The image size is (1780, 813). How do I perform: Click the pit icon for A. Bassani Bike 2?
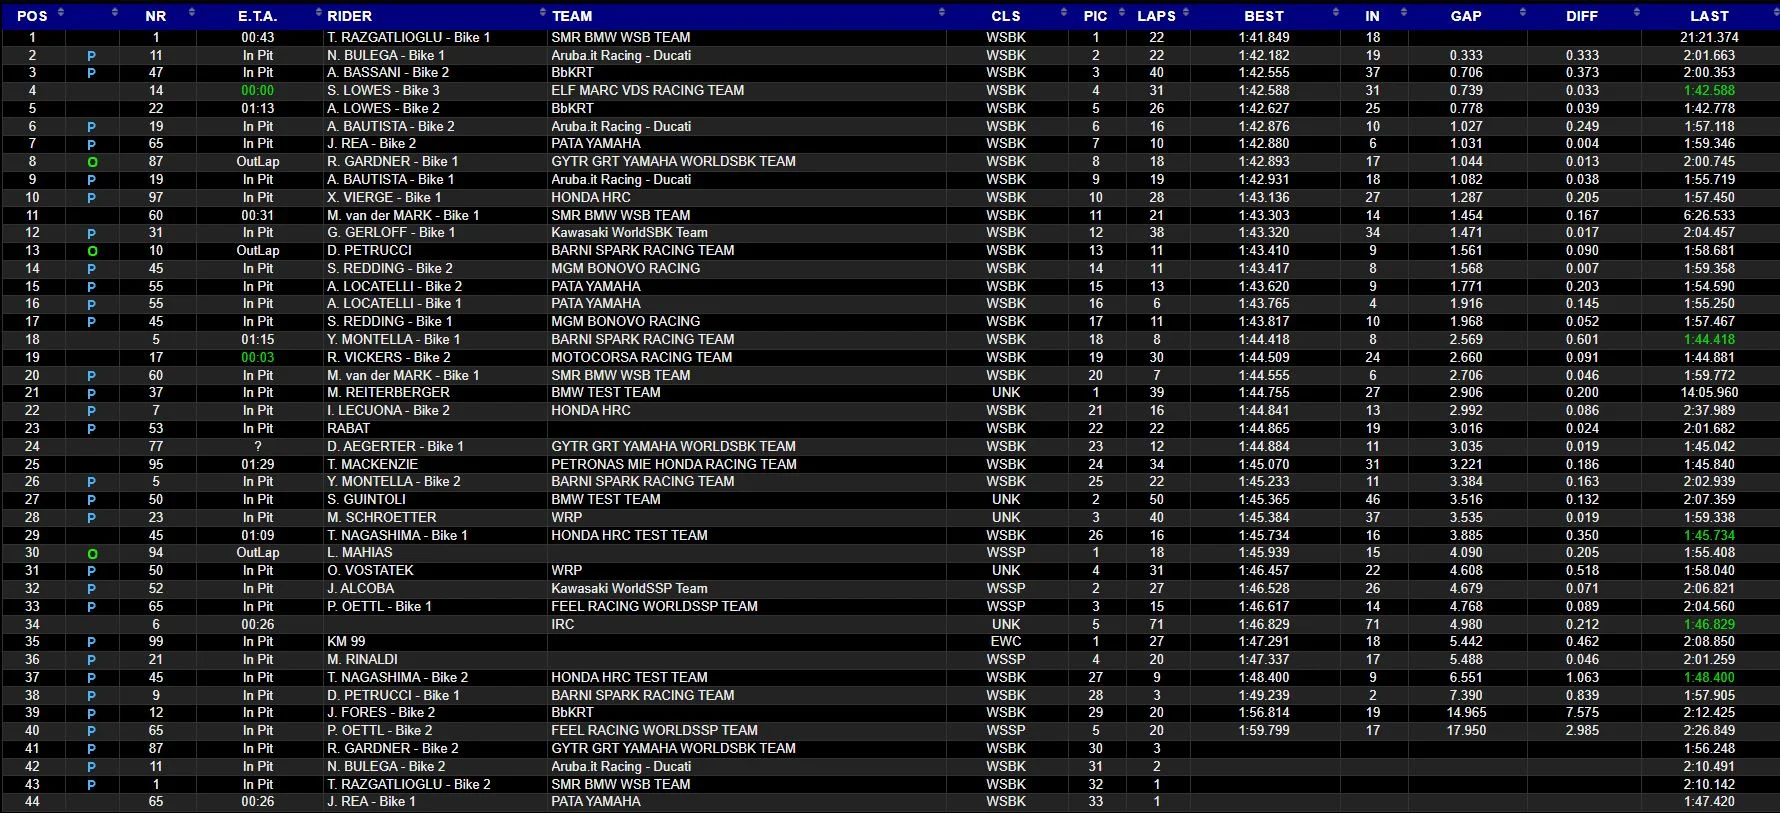click(92, 73)
